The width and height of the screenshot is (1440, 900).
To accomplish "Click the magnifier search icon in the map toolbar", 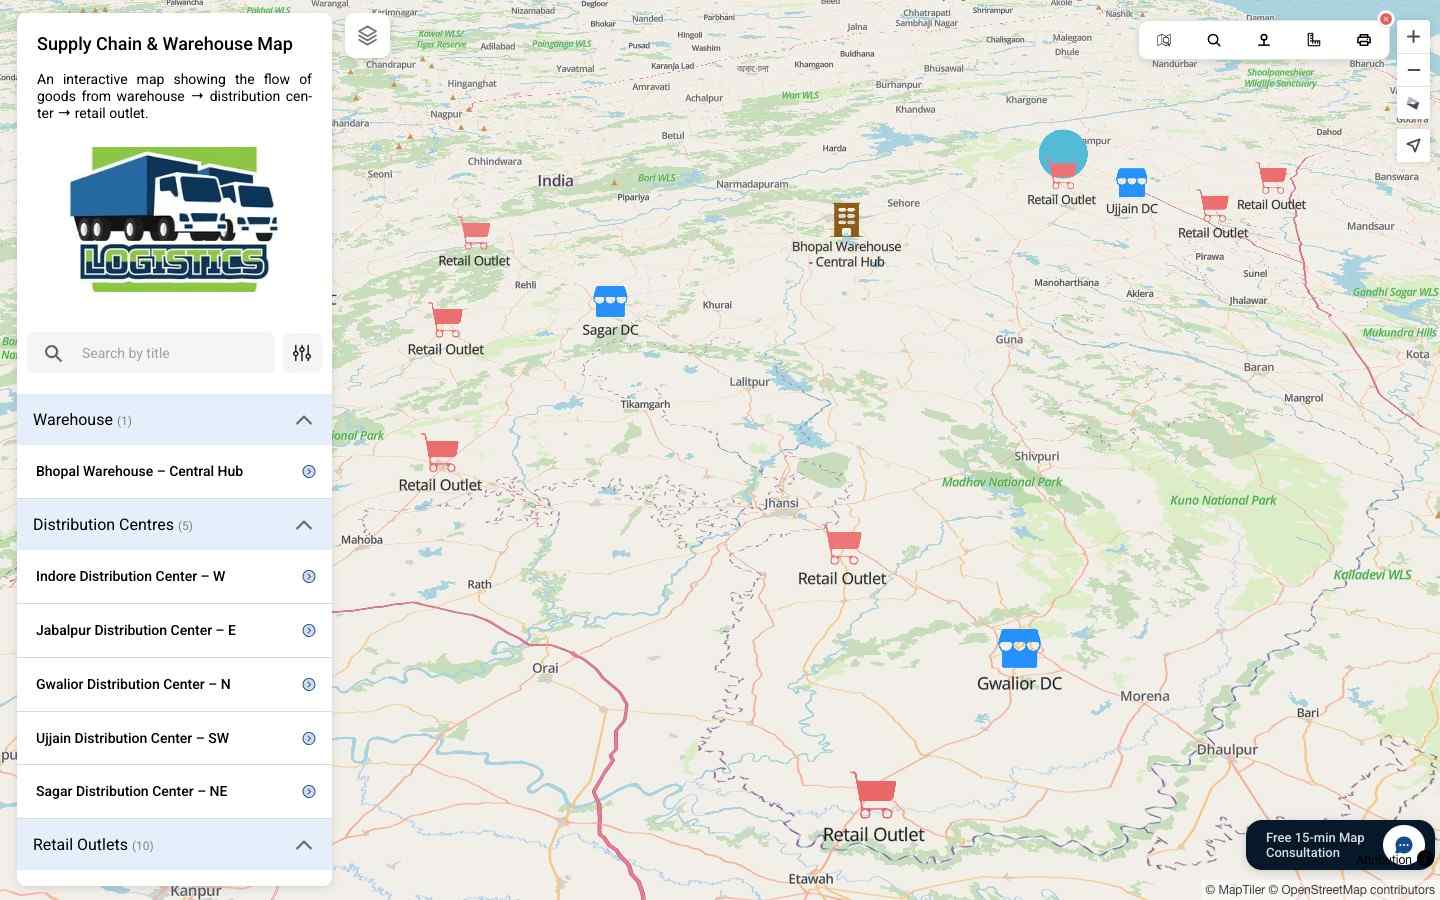I will pos(1214,40).
